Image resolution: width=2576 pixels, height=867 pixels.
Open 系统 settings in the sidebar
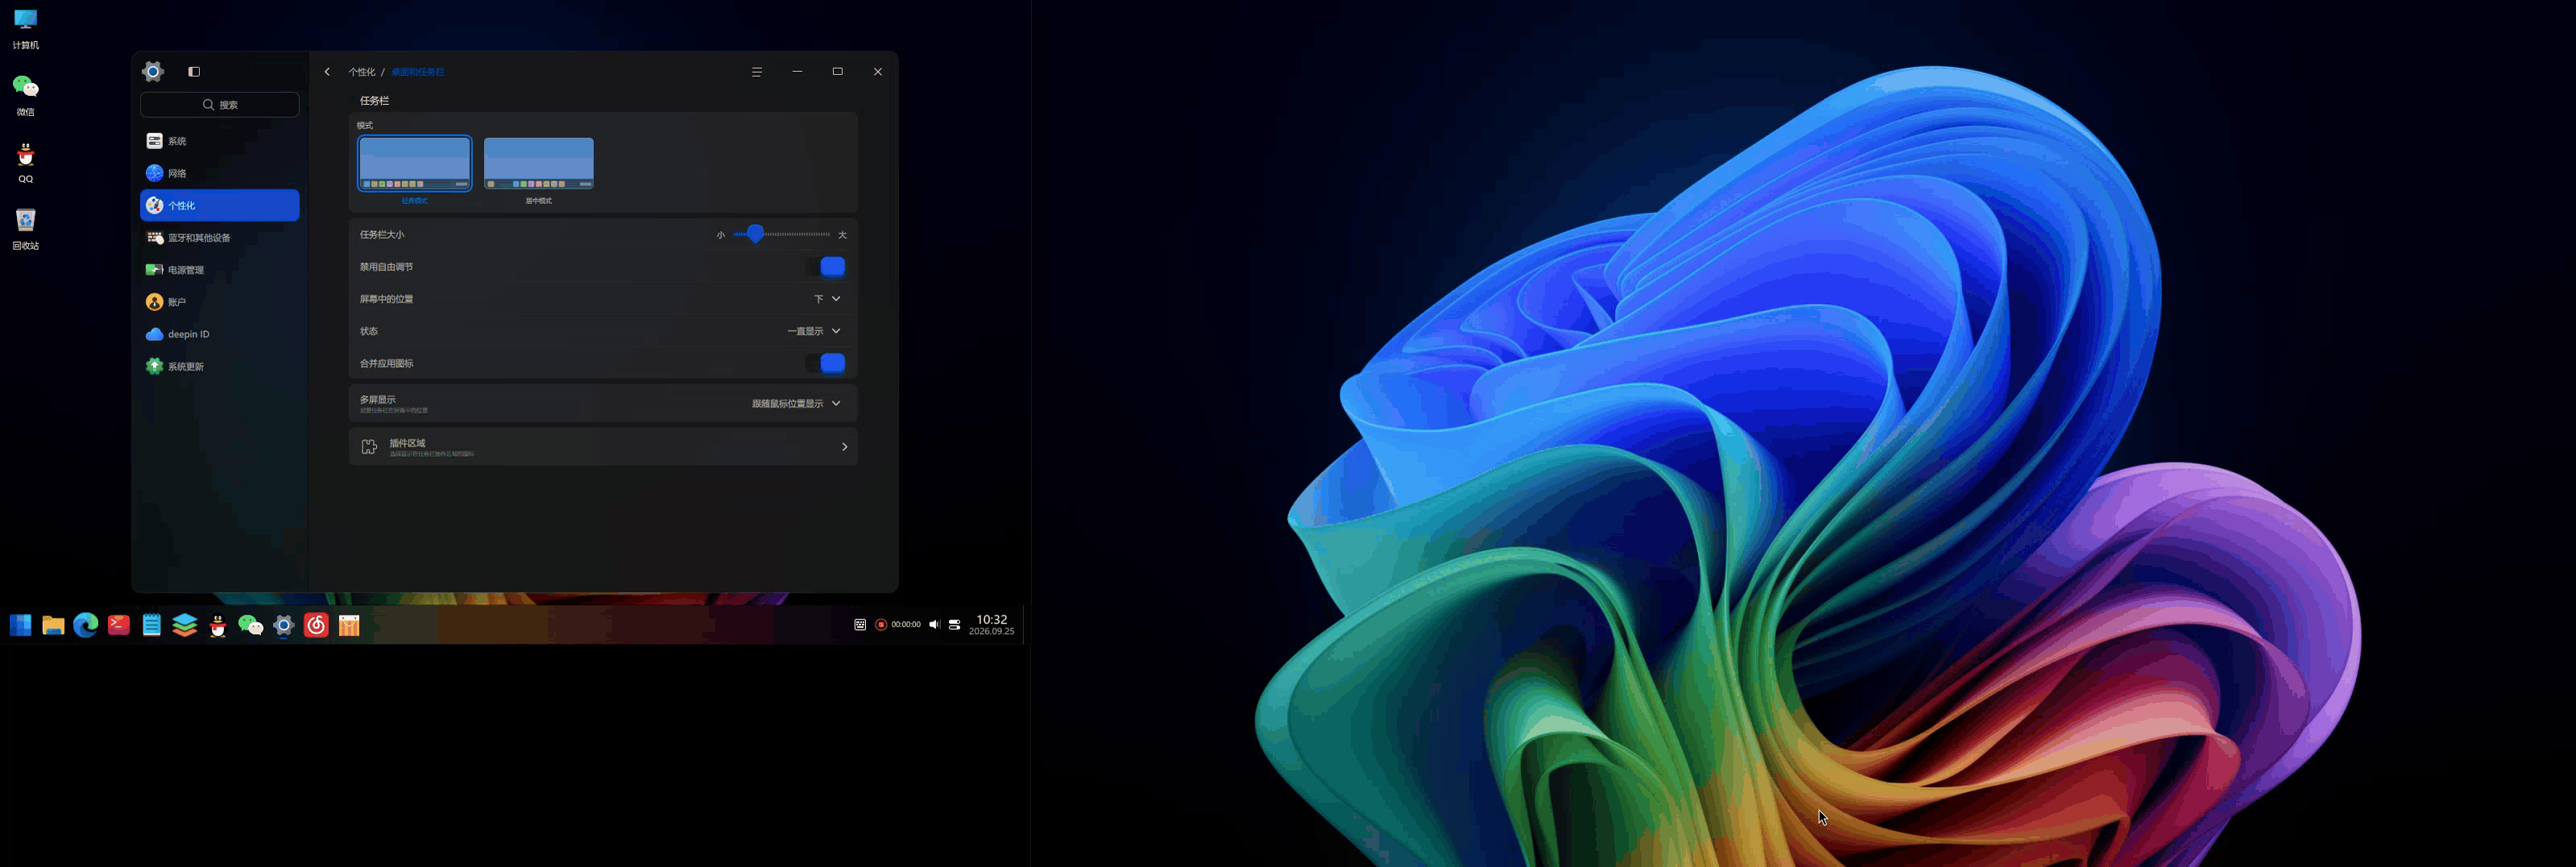pos(220,141)
